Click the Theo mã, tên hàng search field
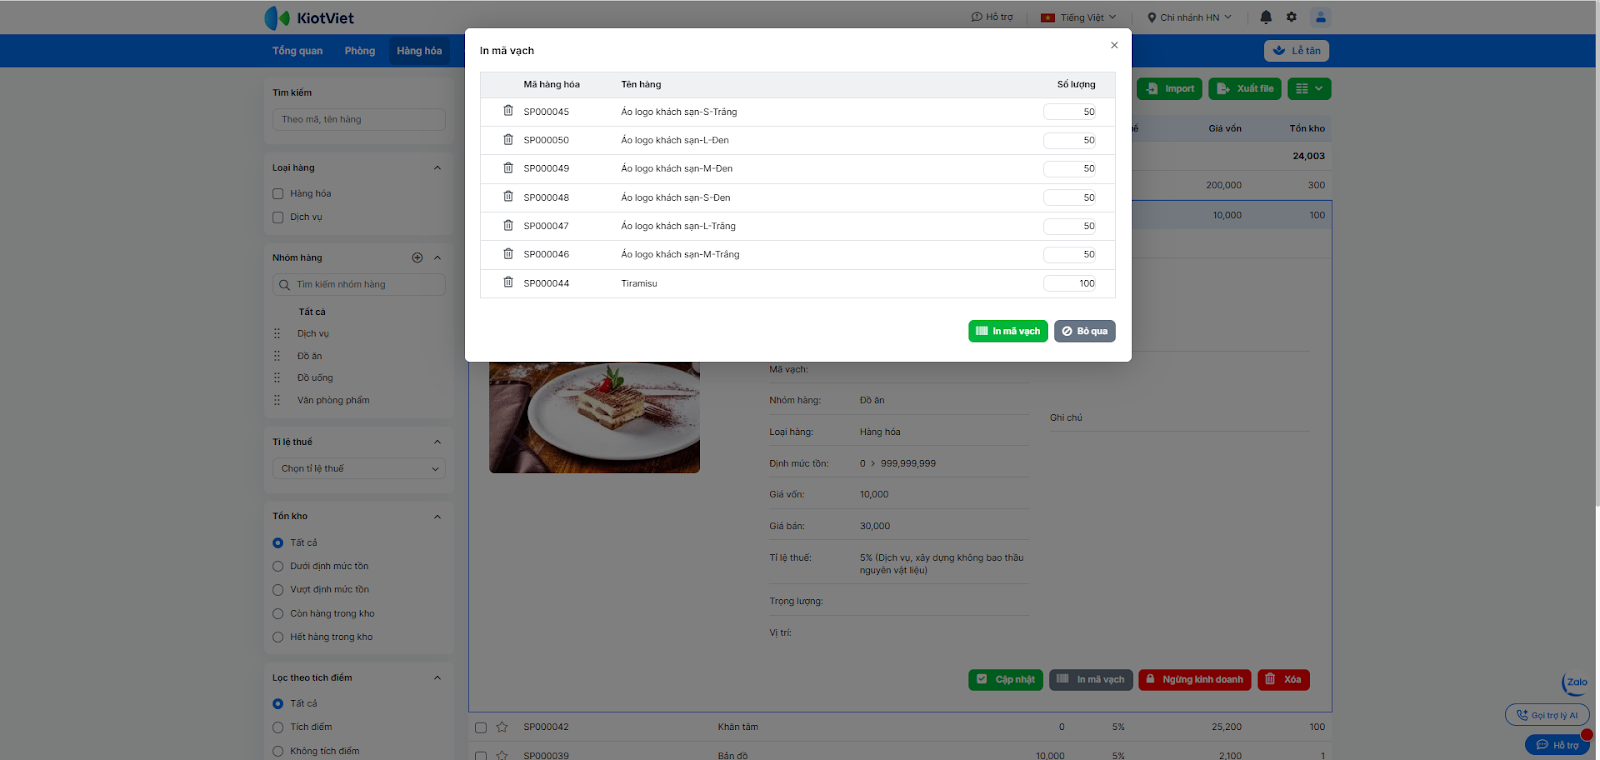1600x760 pixels. pos(359,120)
